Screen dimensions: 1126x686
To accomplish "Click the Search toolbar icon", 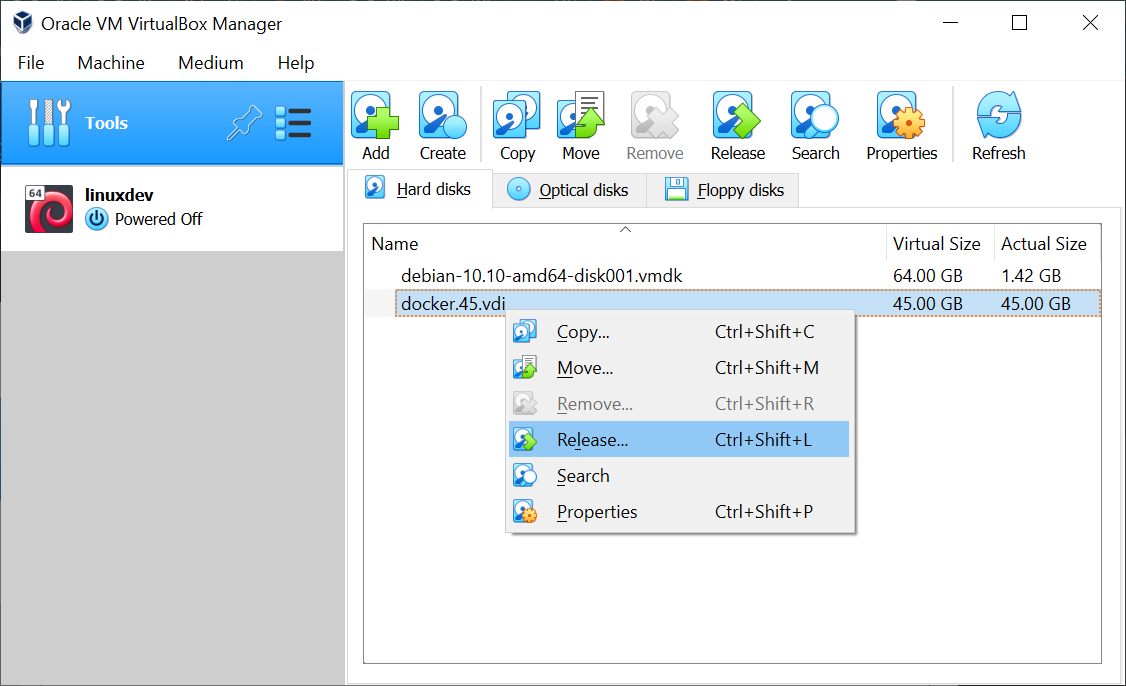I will tap(815, 116).
